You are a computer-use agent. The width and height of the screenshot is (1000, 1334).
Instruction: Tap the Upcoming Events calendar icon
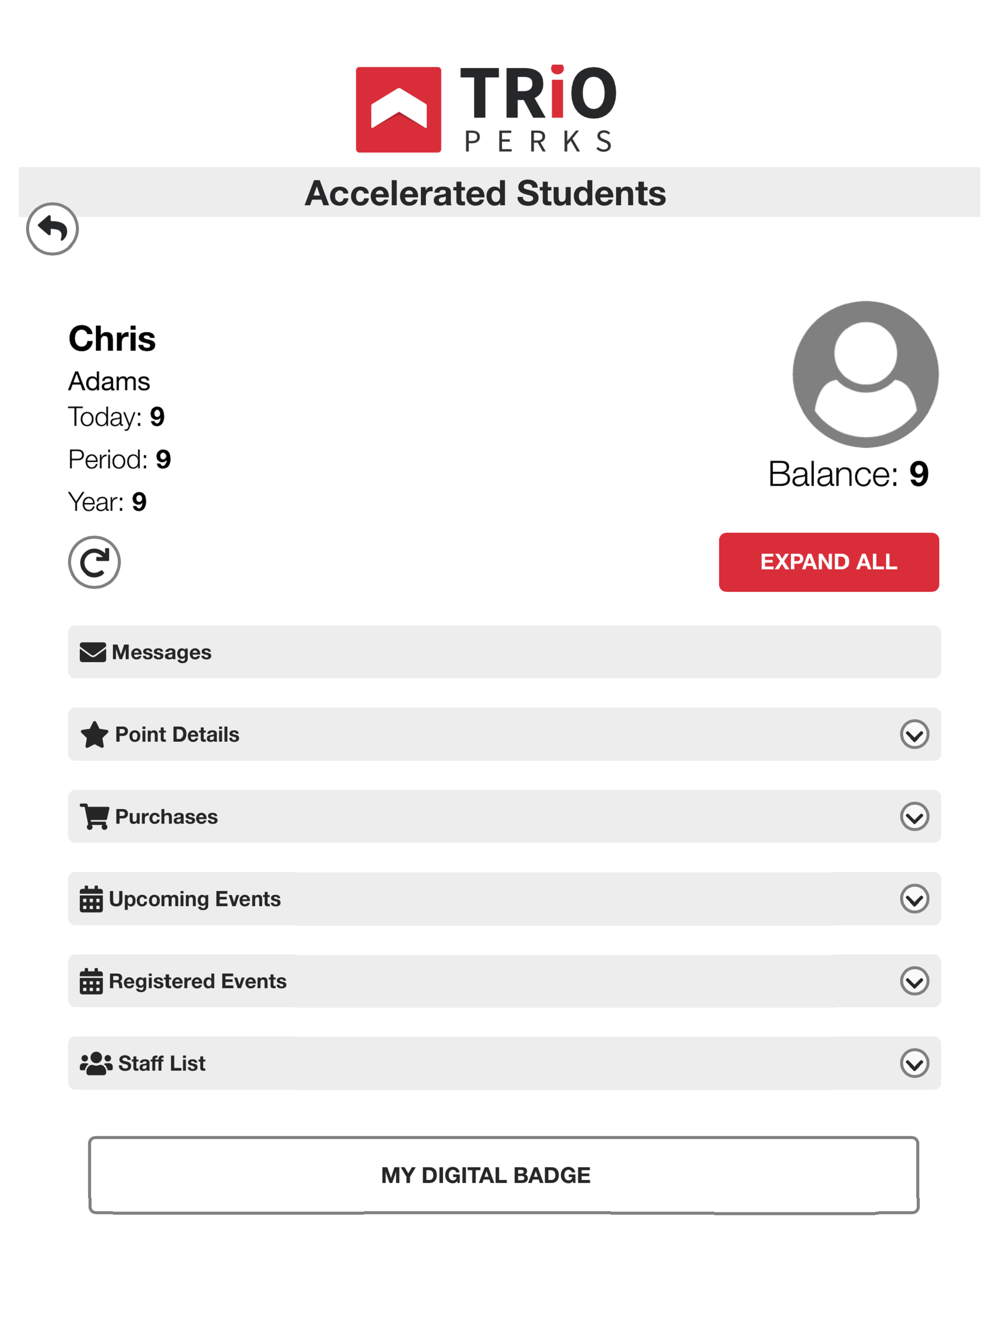click(91, 899)
